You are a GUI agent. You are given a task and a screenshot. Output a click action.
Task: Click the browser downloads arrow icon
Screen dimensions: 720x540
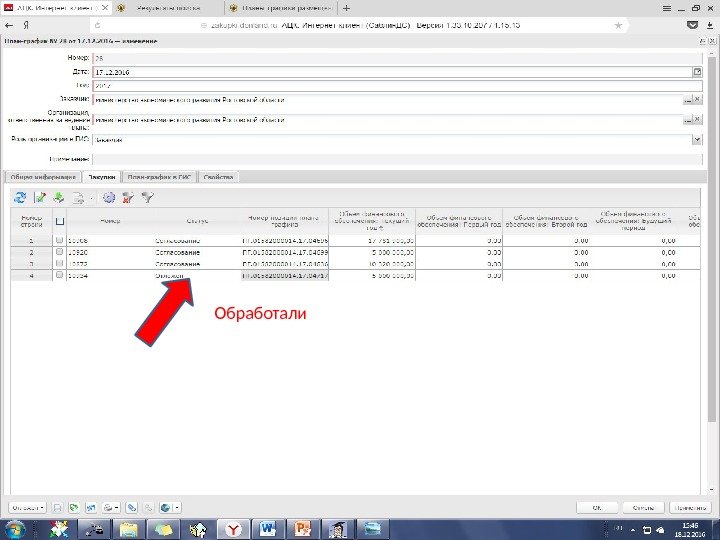click(x=710, y=25)
